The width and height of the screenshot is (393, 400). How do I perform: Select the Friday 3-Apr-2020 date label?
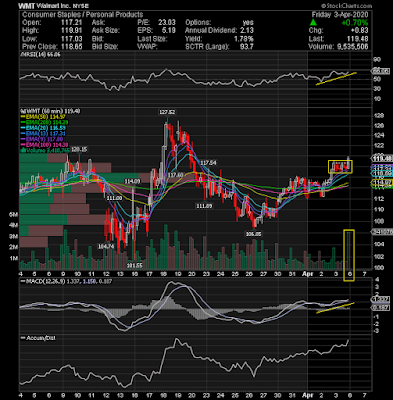(x=340, y=15)
